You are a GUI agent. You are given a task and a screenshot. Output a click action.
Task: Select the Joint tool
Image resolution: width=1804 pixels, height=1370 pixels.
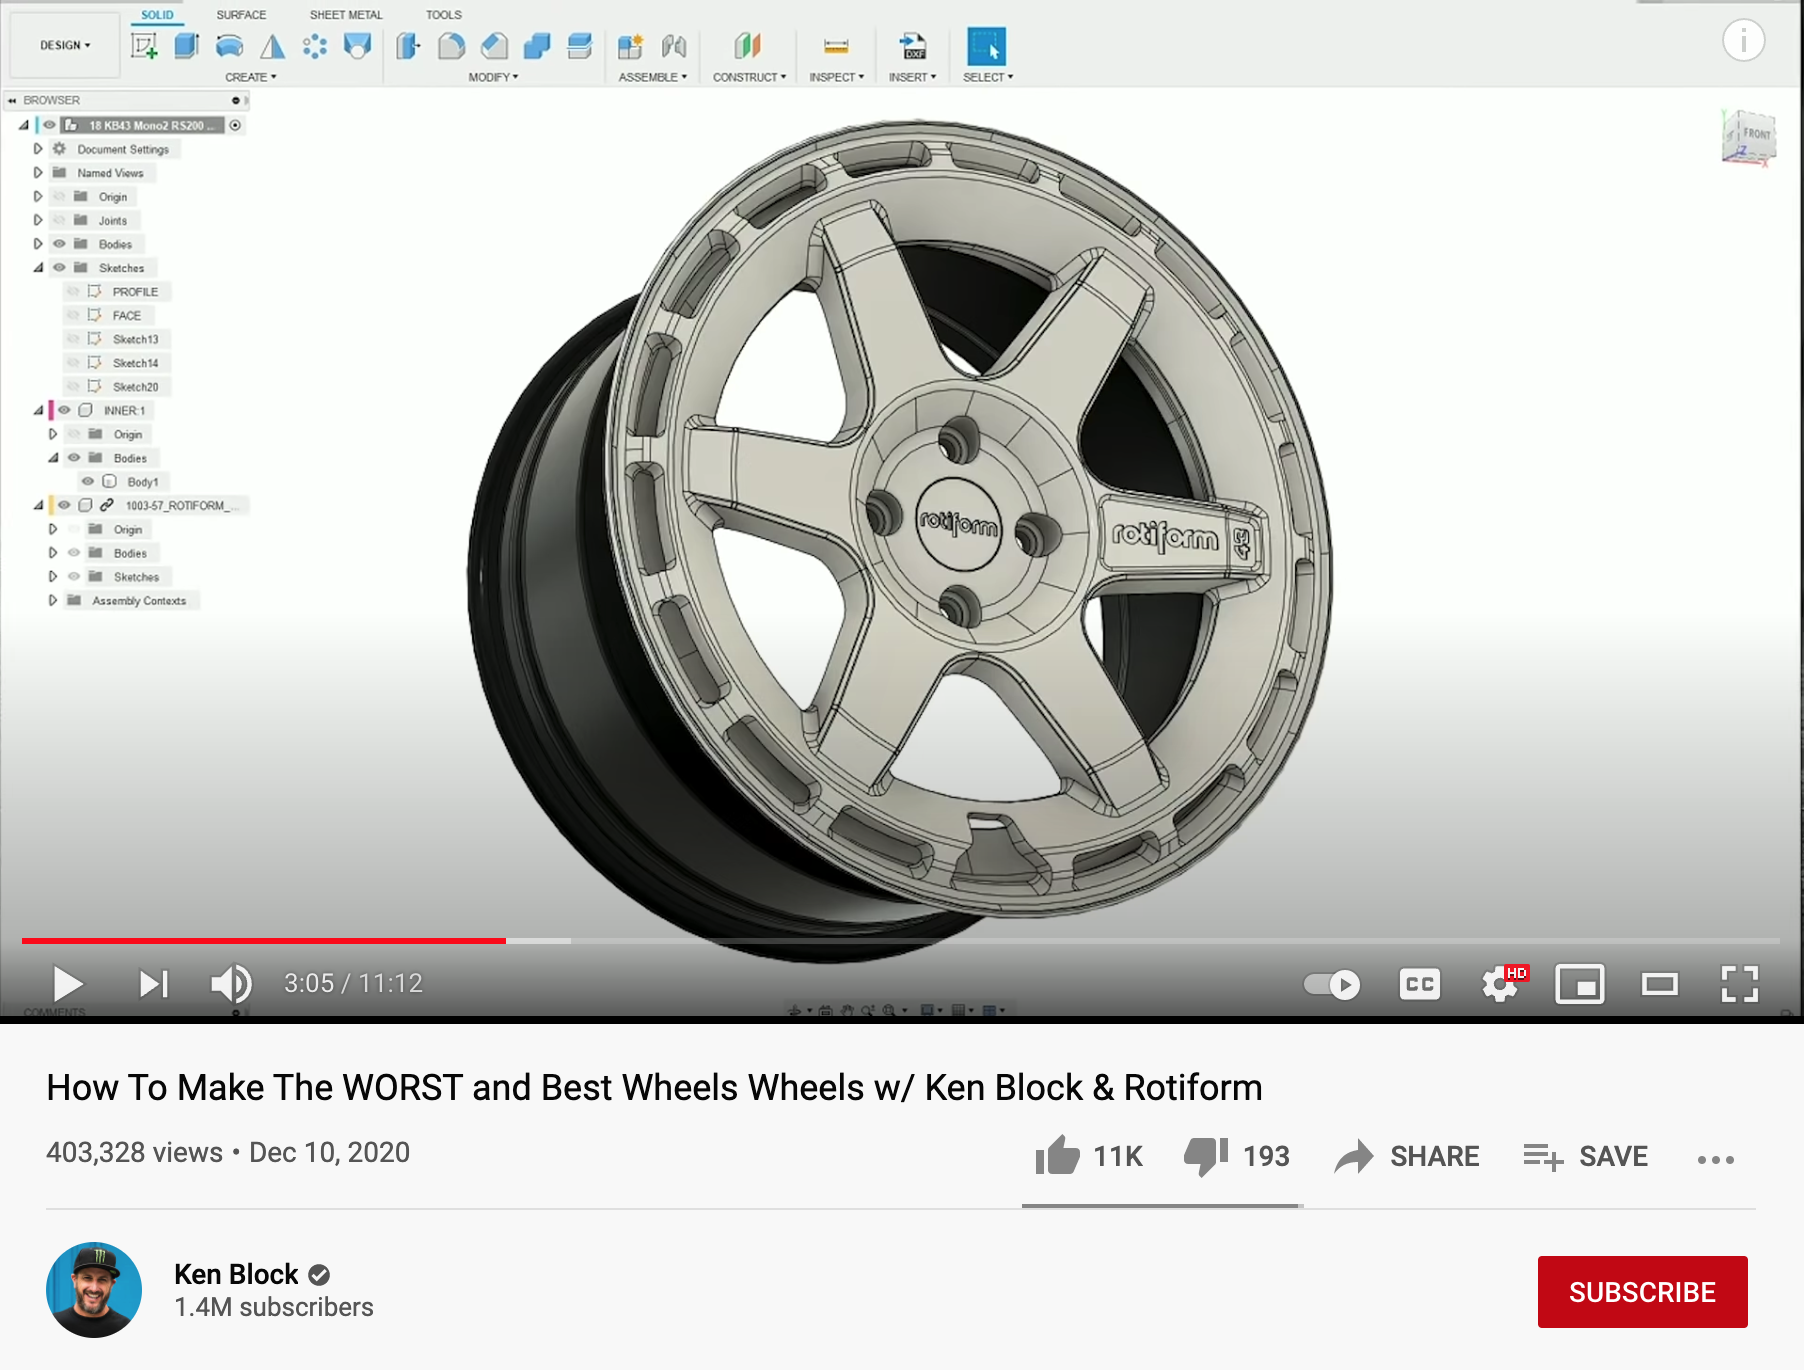(674, 46)
